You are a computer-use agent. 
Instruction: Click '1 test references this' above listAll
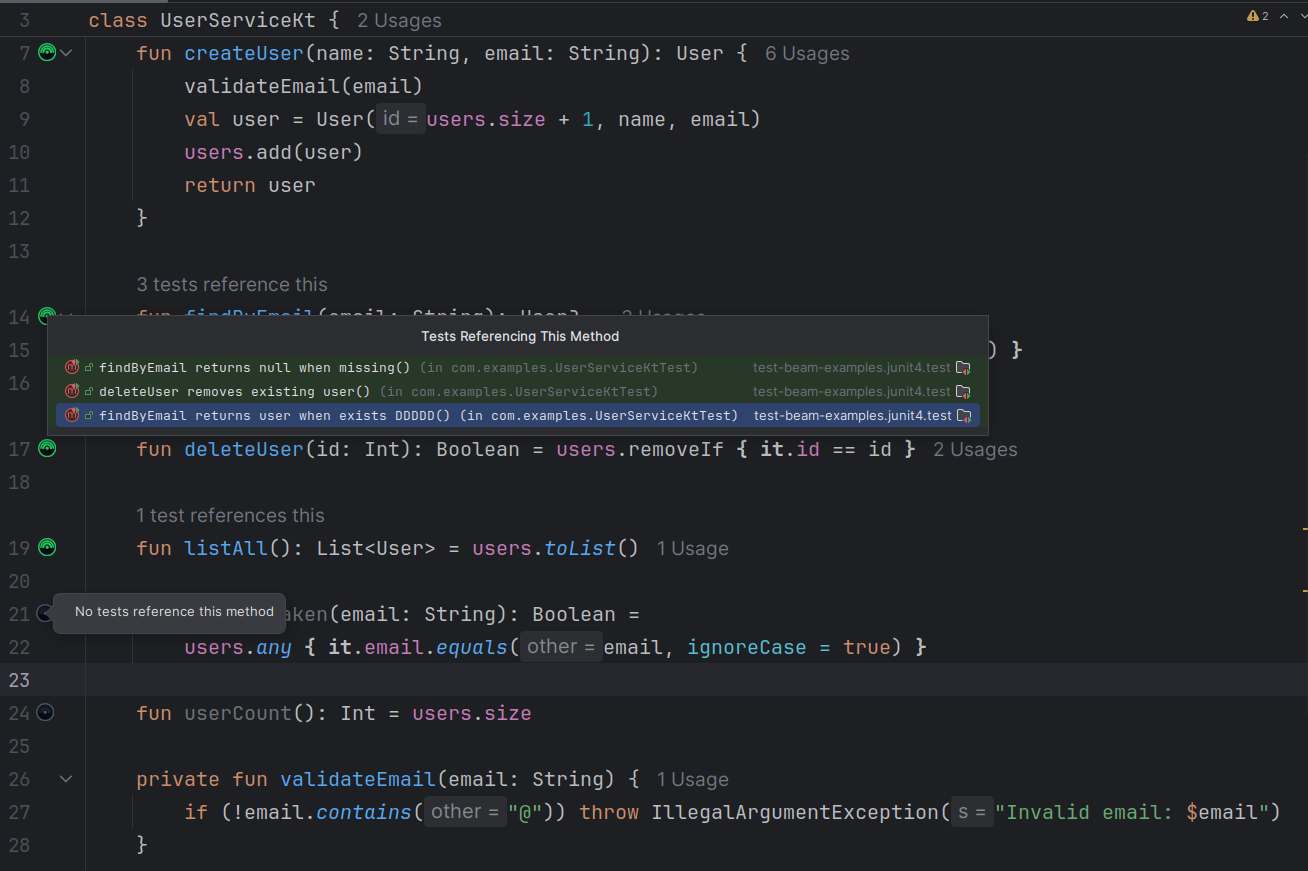click(230, 516)
